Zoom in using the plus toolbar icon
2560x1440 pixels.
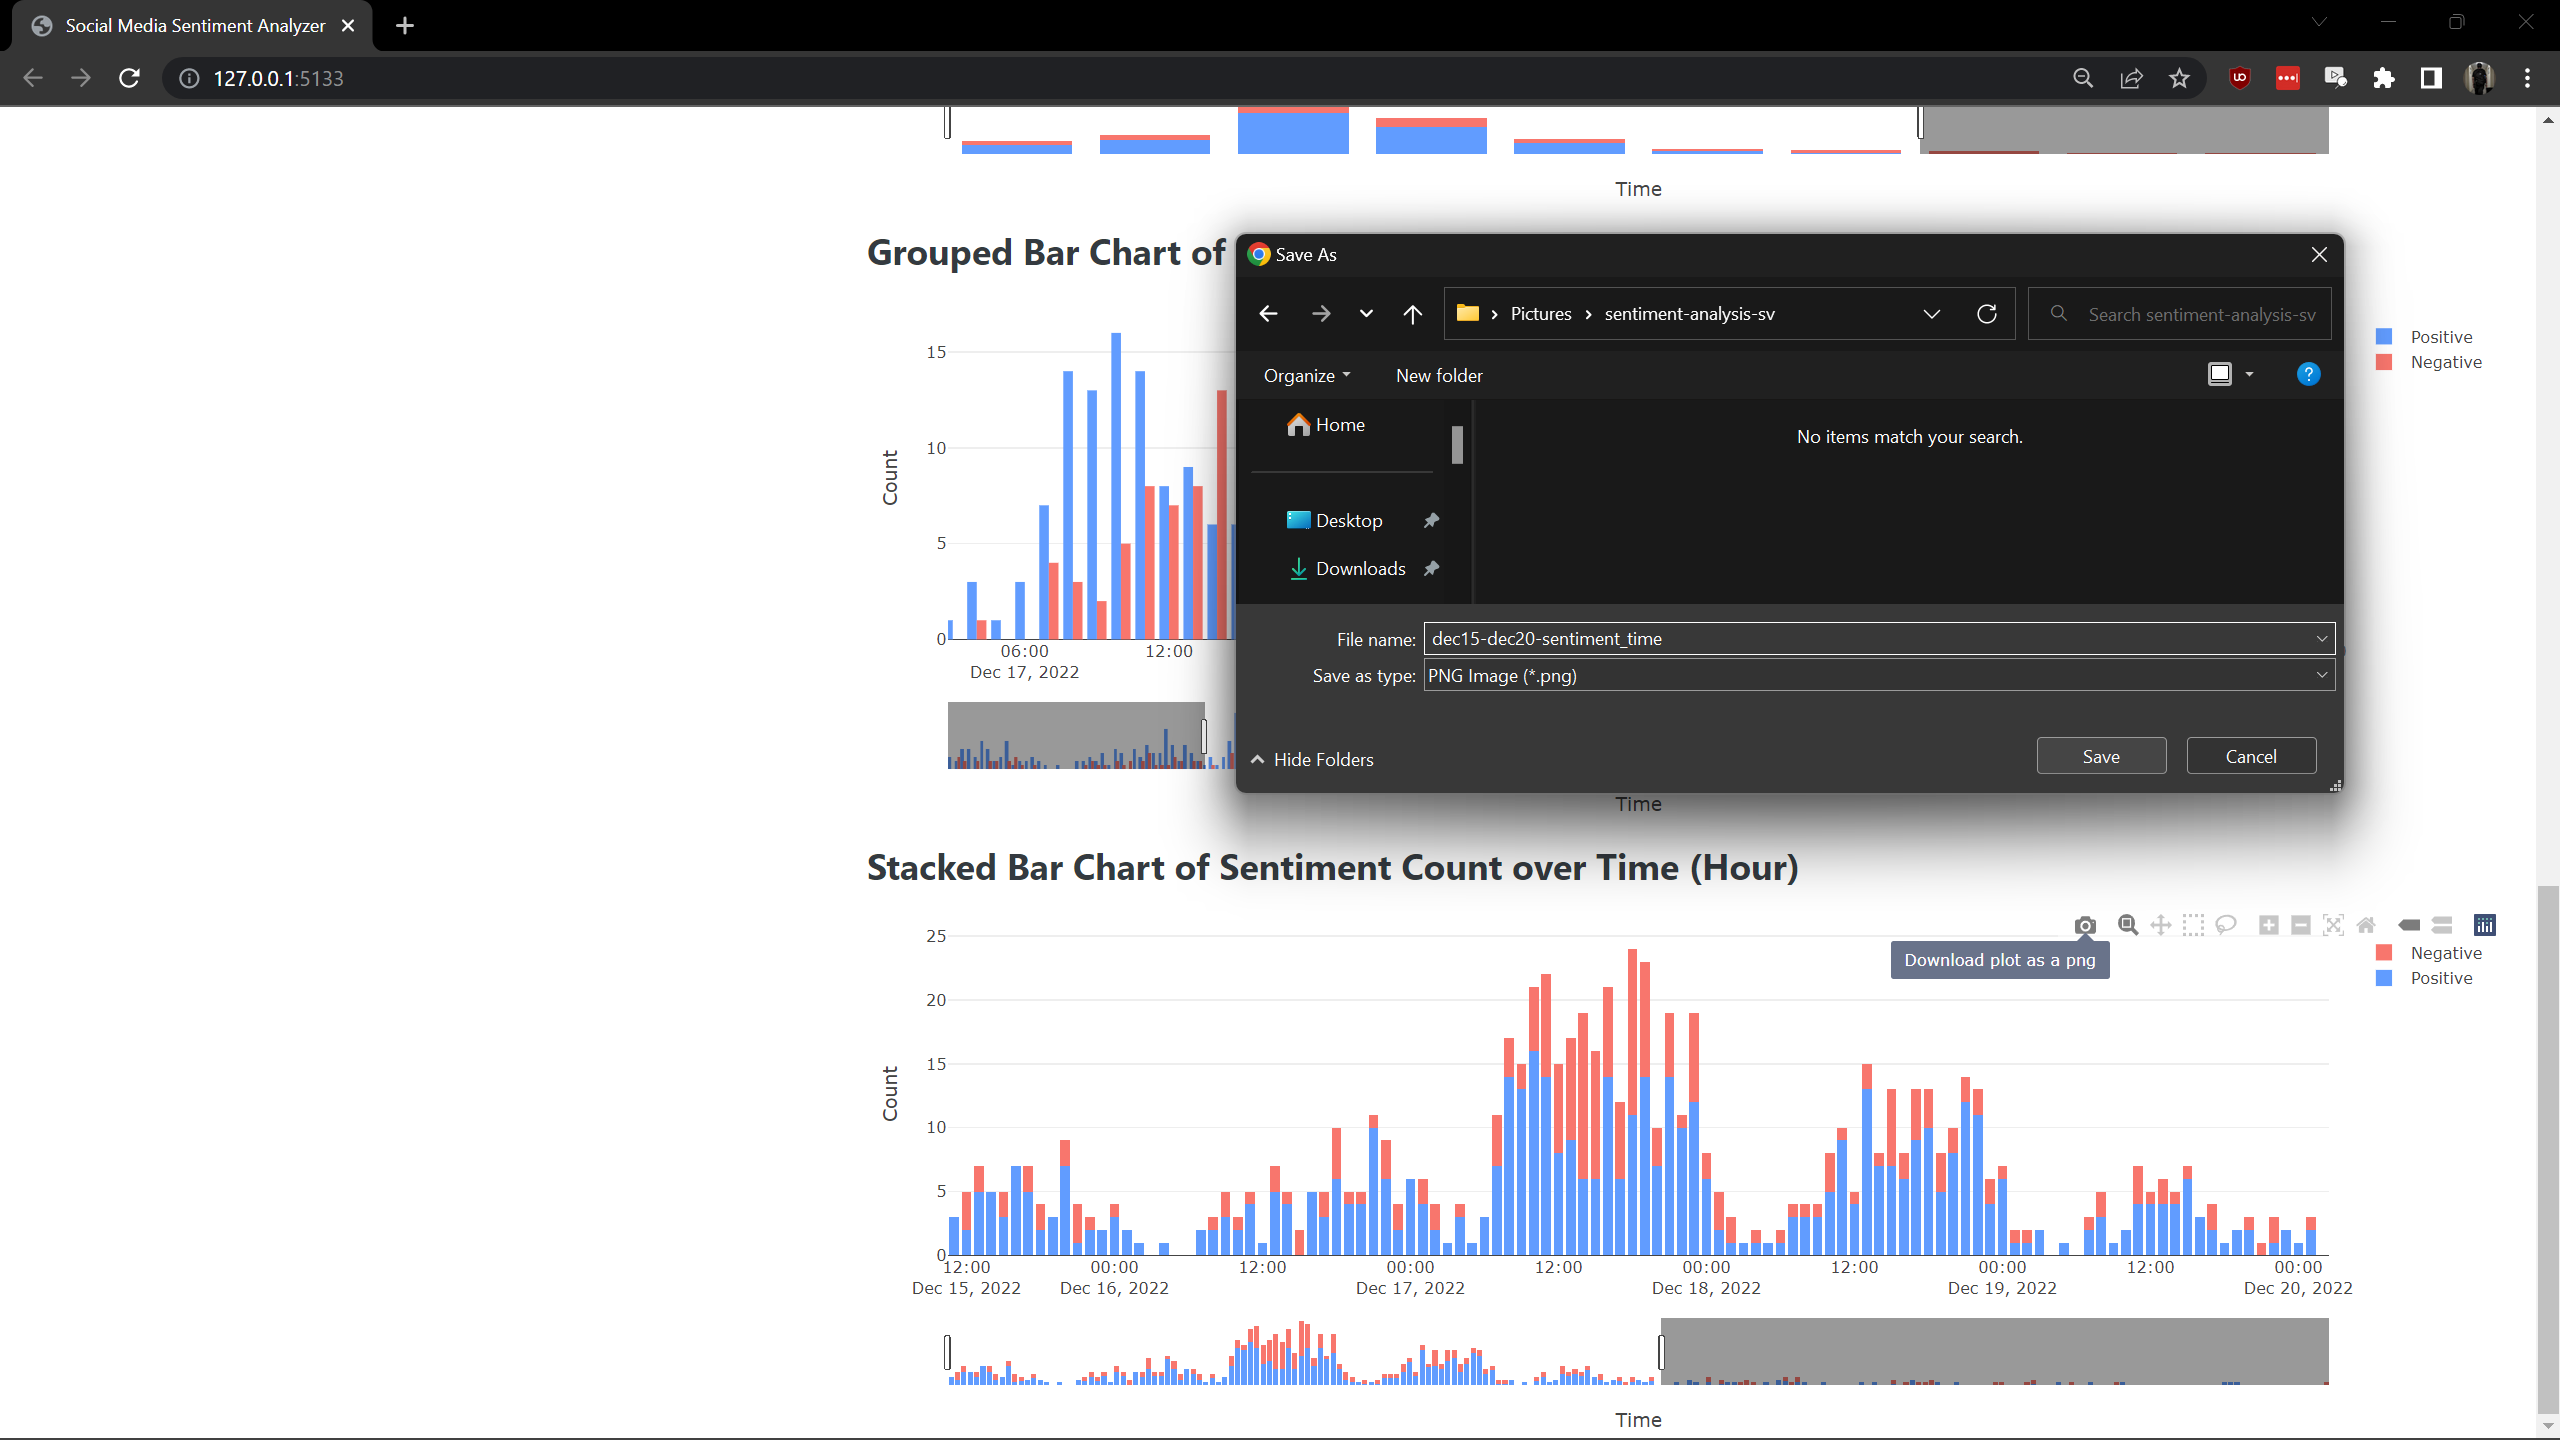[x=2268, y=925]
